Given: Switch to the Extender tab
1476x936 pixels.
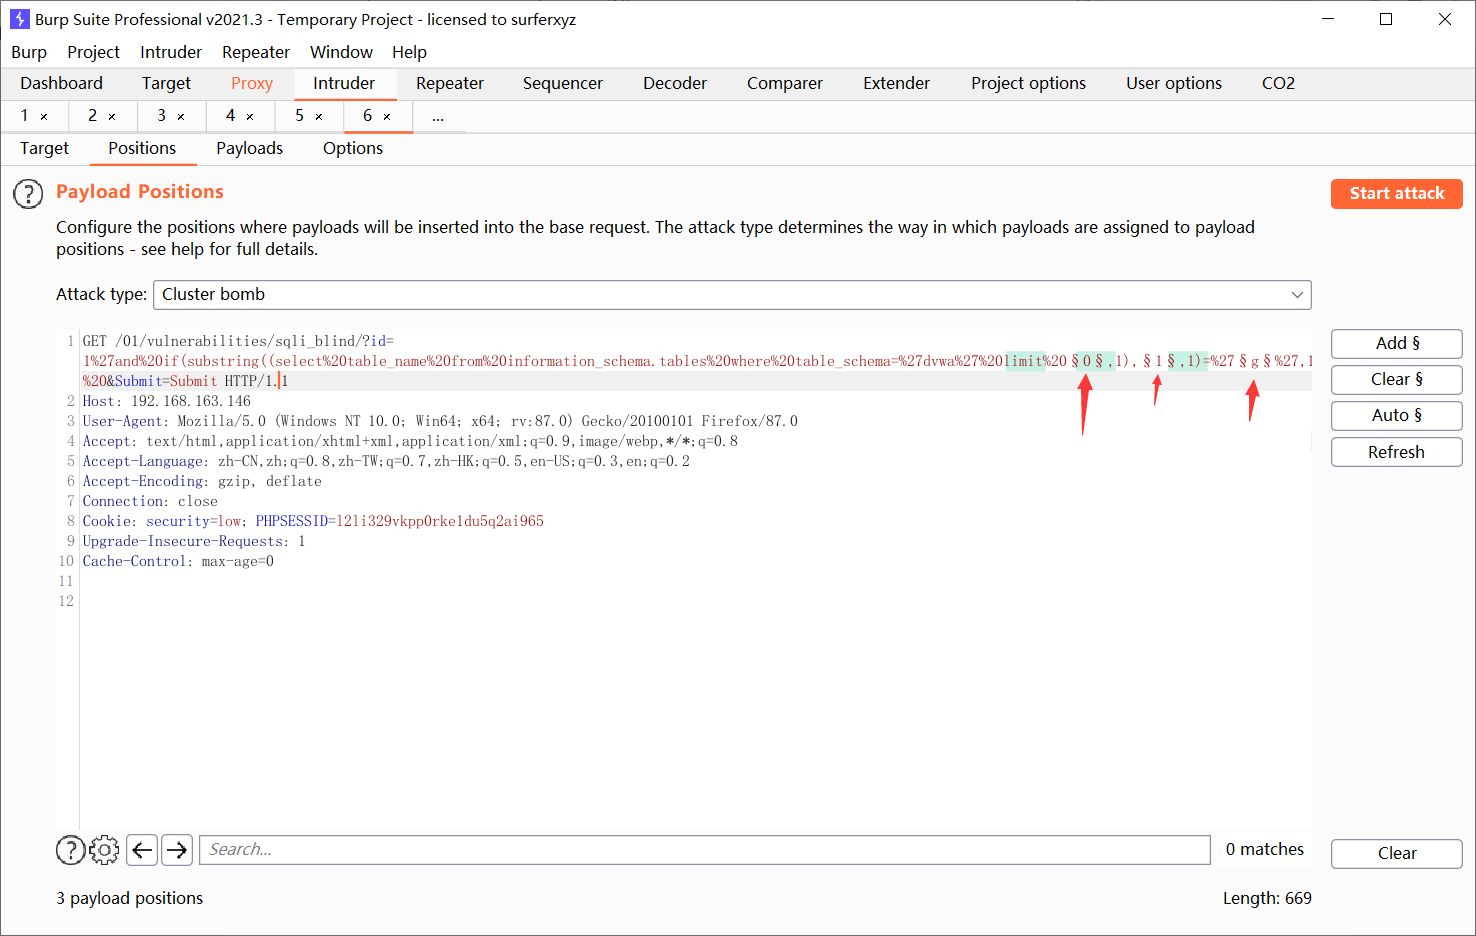Looking at the screenshot, I should tap(897, 83).
